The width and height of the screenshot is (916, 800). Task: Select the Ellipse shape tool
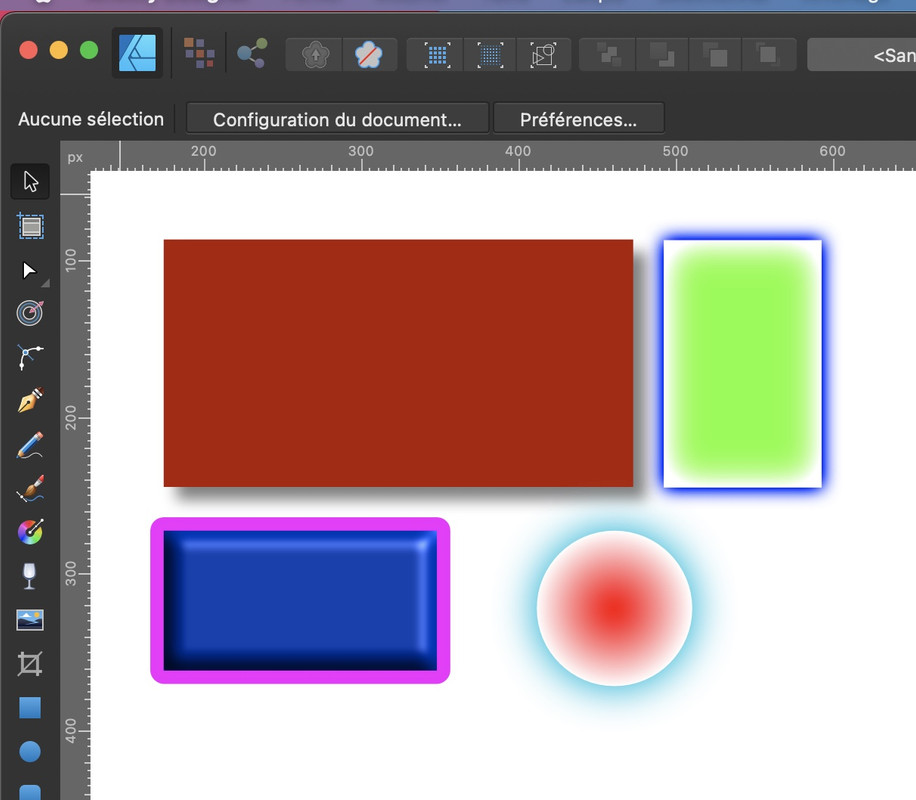click(30, 751)
